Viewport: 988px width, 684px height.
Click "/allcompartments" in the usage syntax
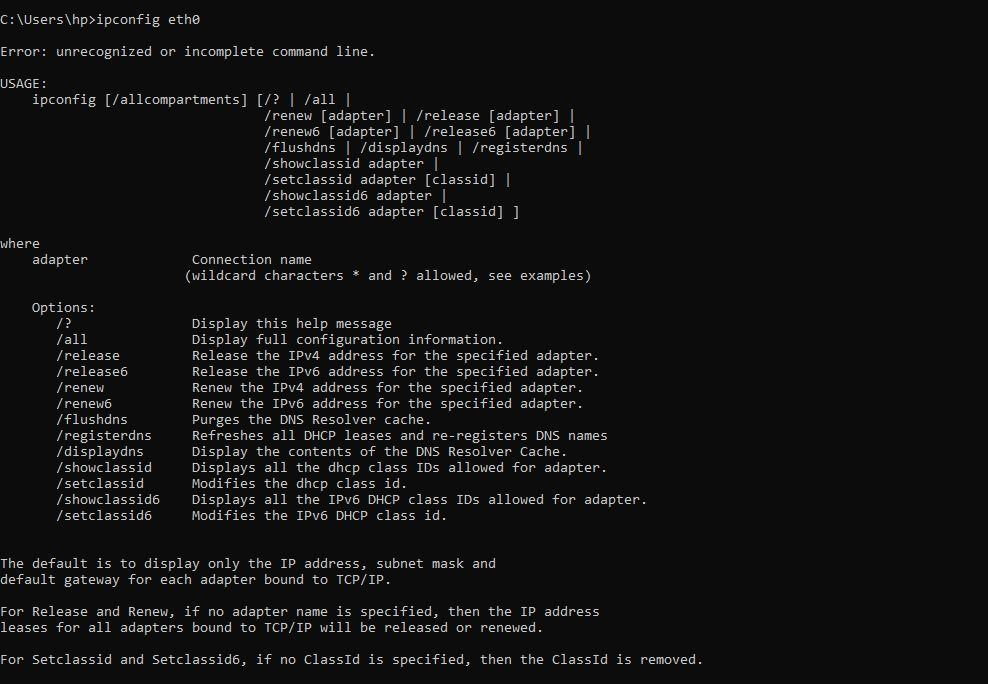click(x=176, y=100)
